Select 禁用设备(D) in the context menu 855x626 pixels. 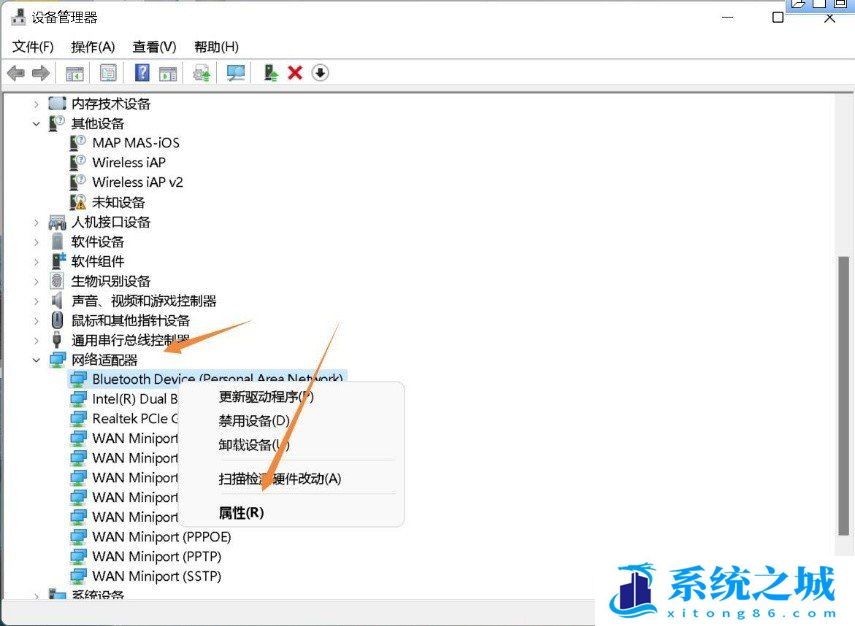(254, 421)
